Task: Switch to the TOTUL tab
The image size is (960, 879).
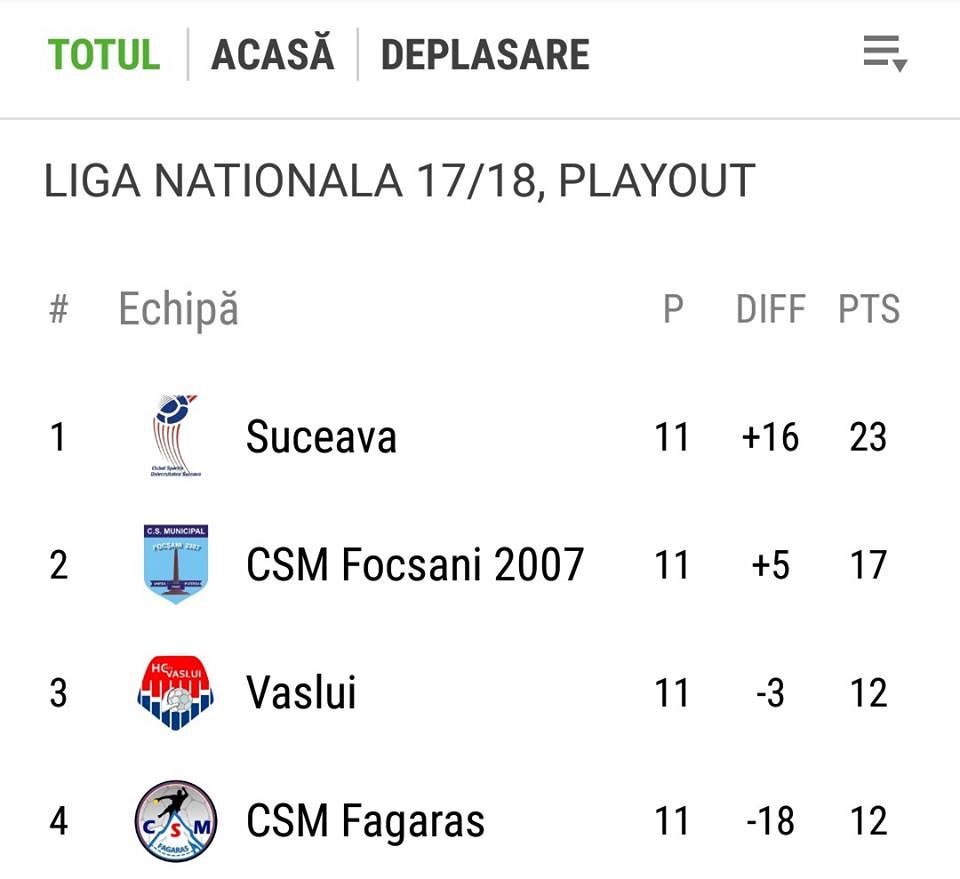Action: [104, 54]
